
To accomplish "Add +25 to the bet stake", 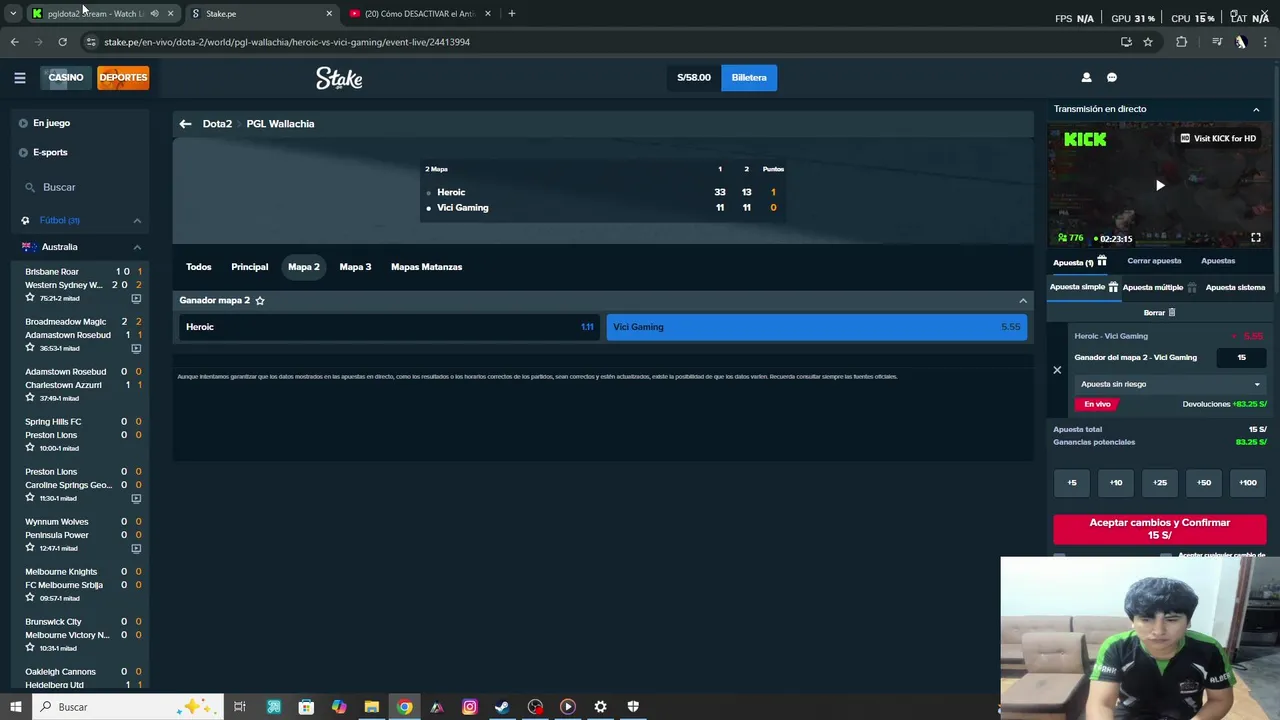I will coord(1160,483).
